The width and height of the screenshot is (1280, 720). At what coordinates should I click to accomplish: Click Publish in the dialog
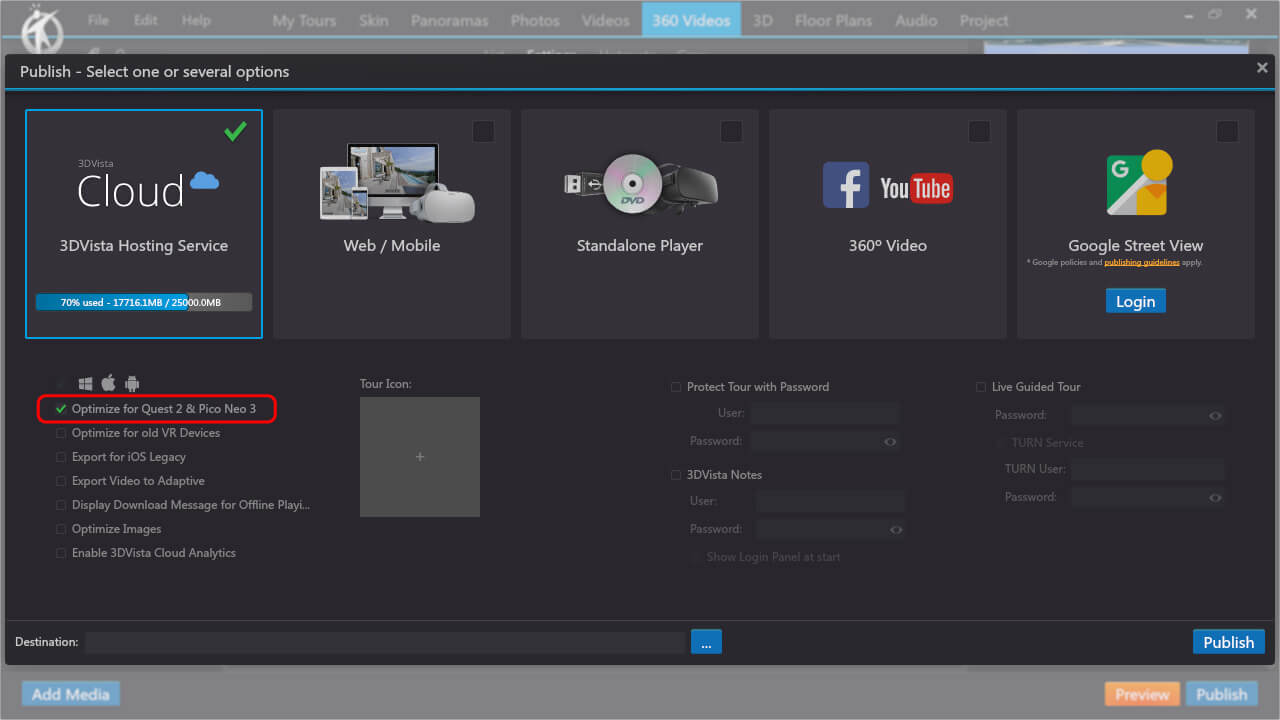point(1228,642)
